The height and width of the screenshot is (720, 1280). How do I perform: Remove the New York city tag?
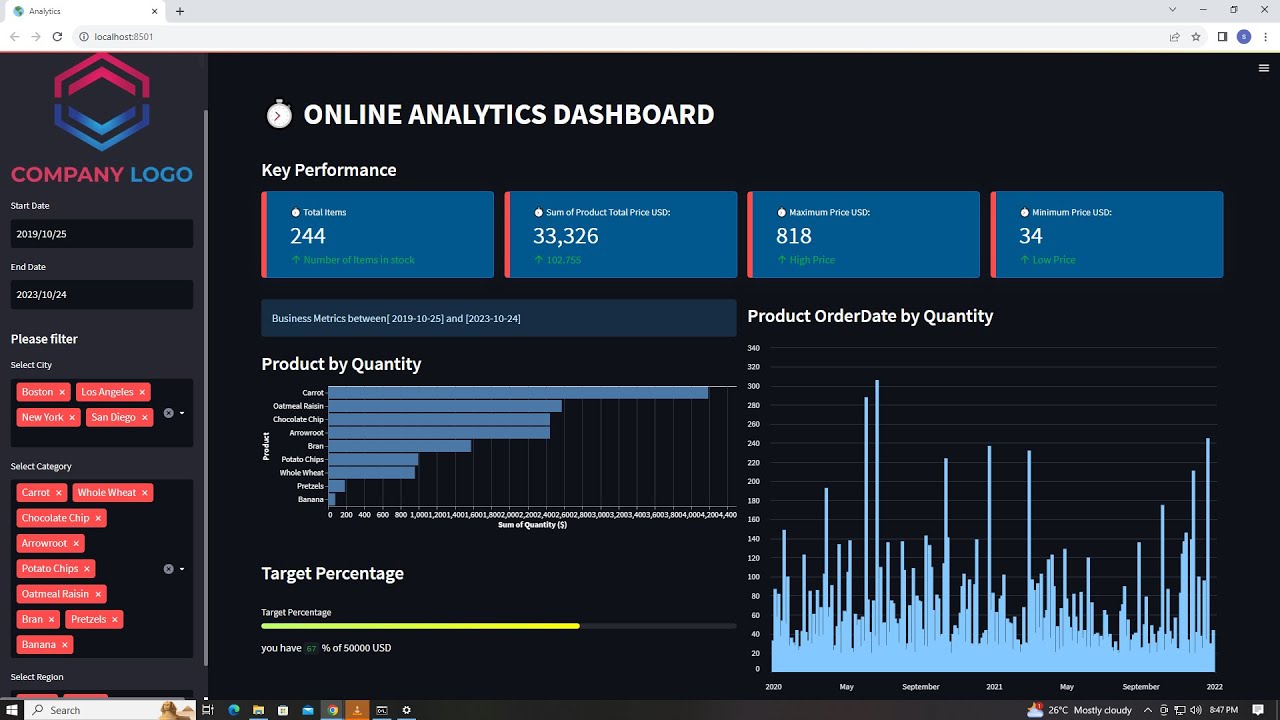click(x=72, y=417)
